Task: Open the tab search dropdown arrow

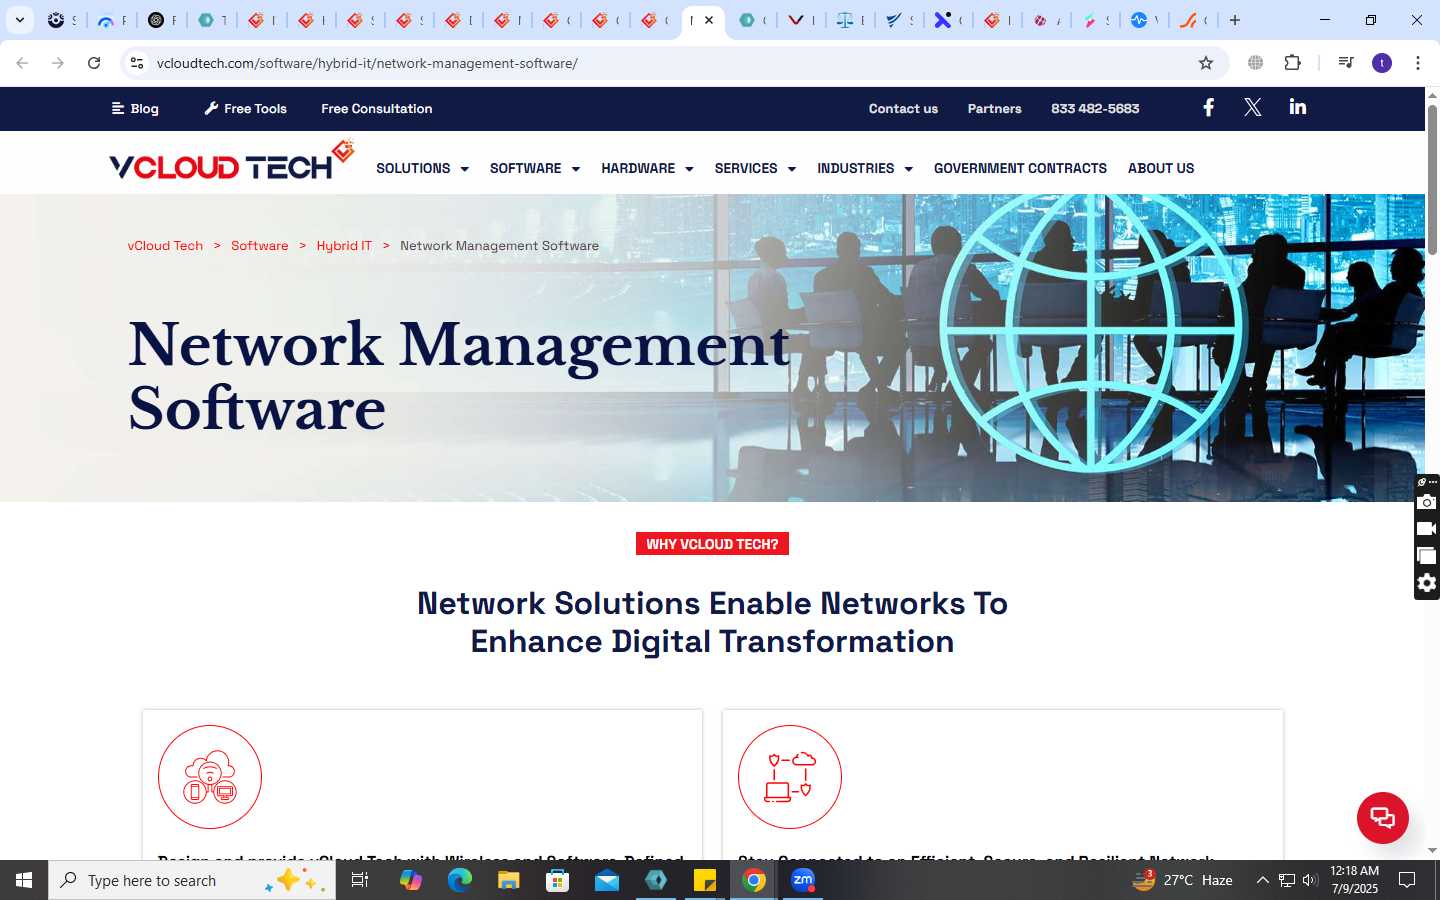Action: pyautogui.click(x=19, y=20)
